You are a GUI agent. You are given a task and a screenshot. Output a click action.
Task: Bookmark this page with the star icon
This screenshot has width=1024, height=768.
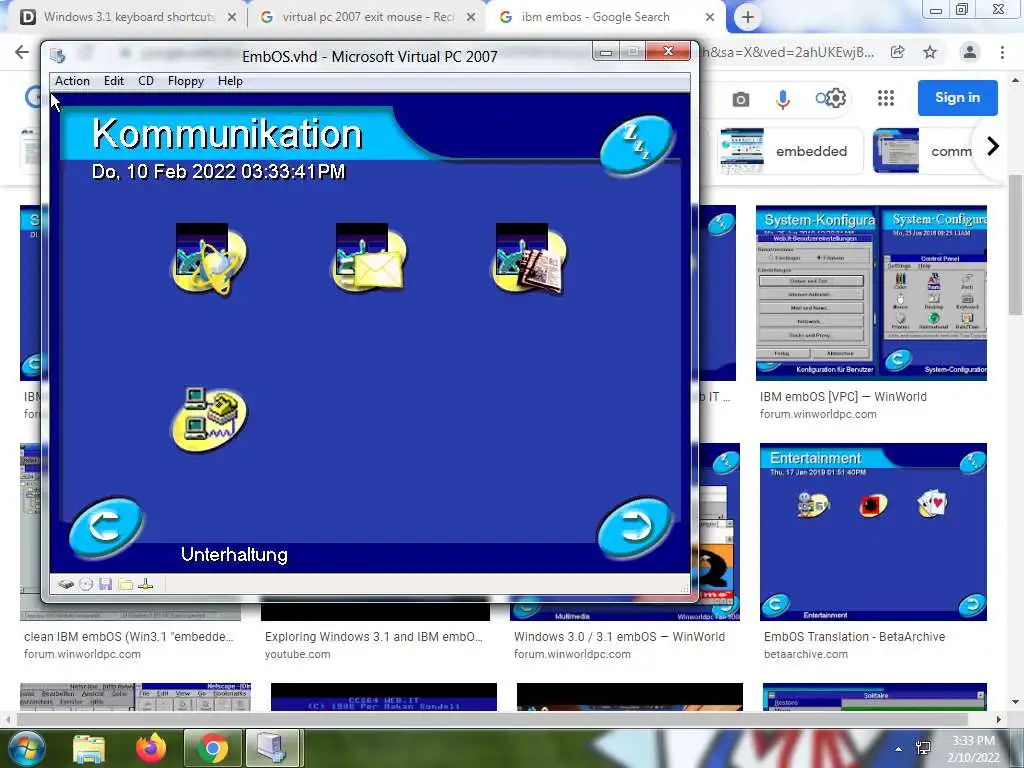[x=930, y=52]
